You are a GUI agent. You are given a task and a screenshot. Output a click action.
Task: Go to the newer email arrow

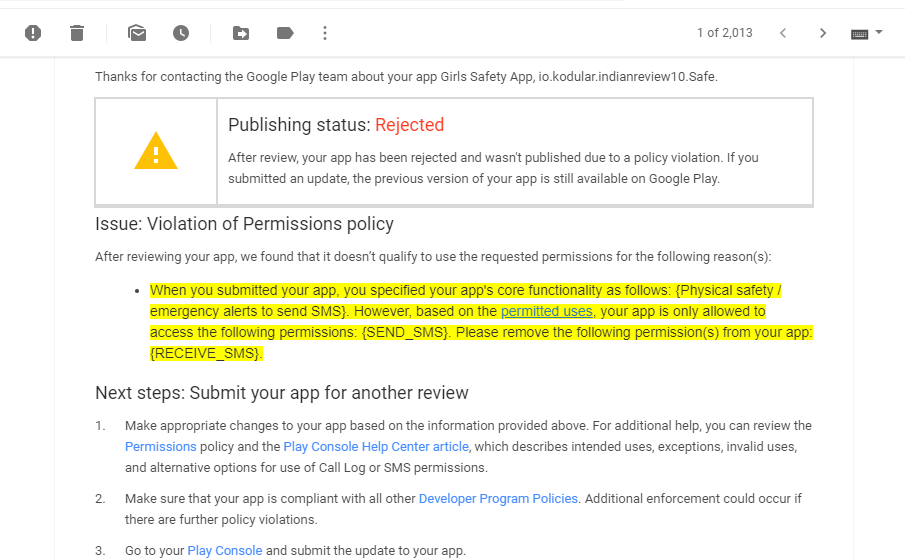click(x=783, y=33)
